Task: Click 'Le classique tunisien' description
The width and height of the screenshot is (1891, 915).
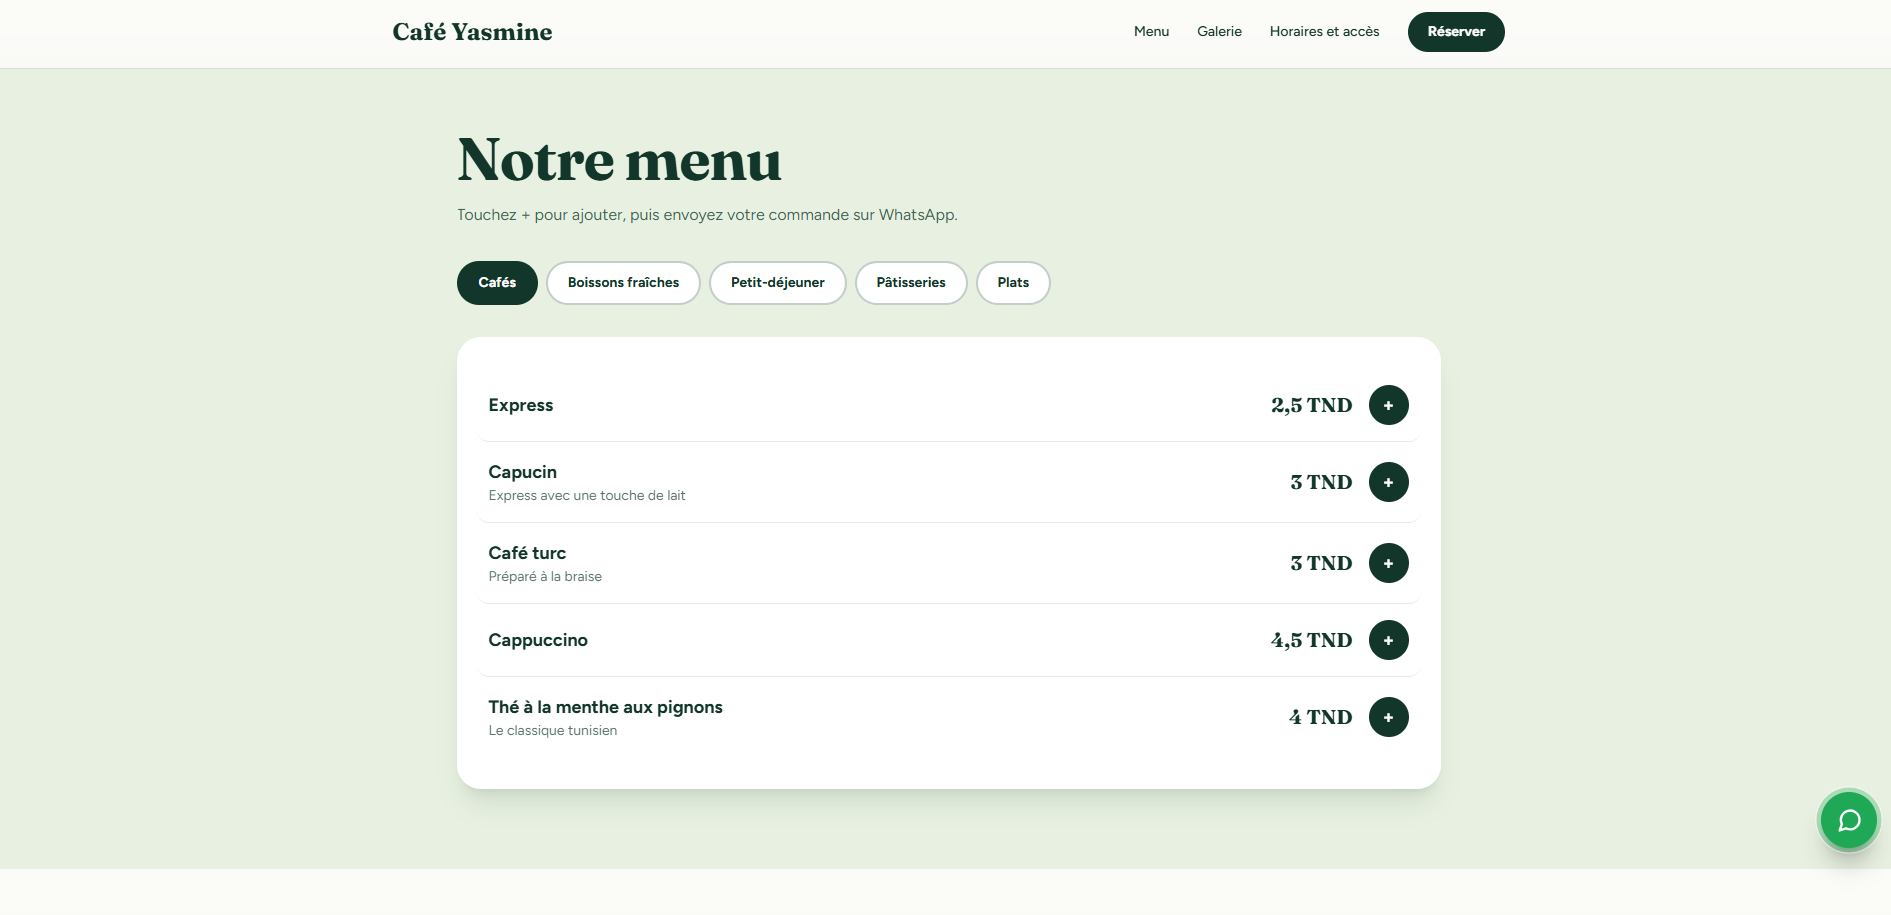Action: pyautogui.click(x=553, y=731)
